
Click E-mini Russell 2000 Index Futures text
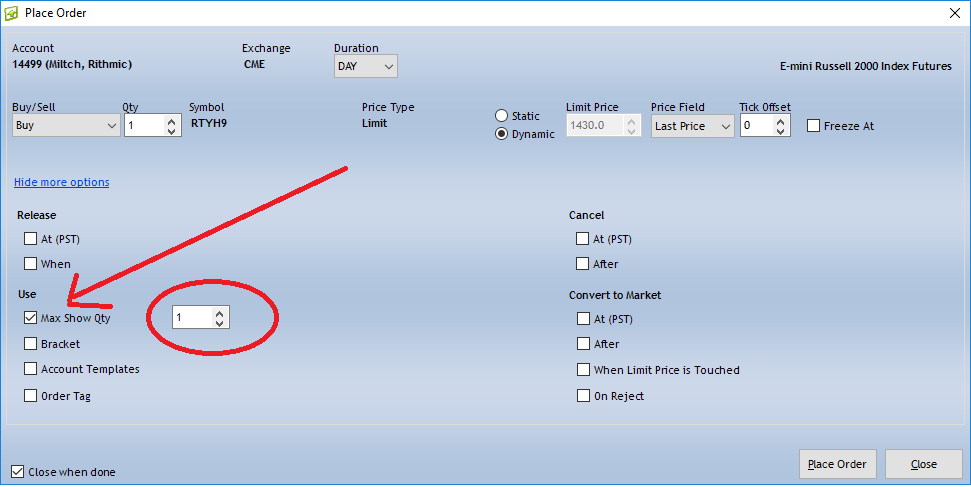(x=866, y=66)
